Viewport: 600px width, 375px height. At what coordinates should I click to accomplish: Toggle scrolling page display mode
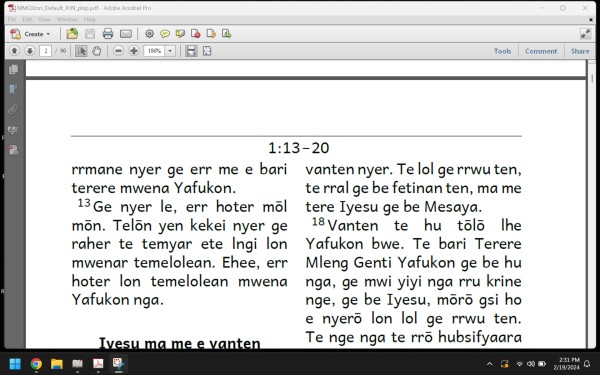point(191,51)
